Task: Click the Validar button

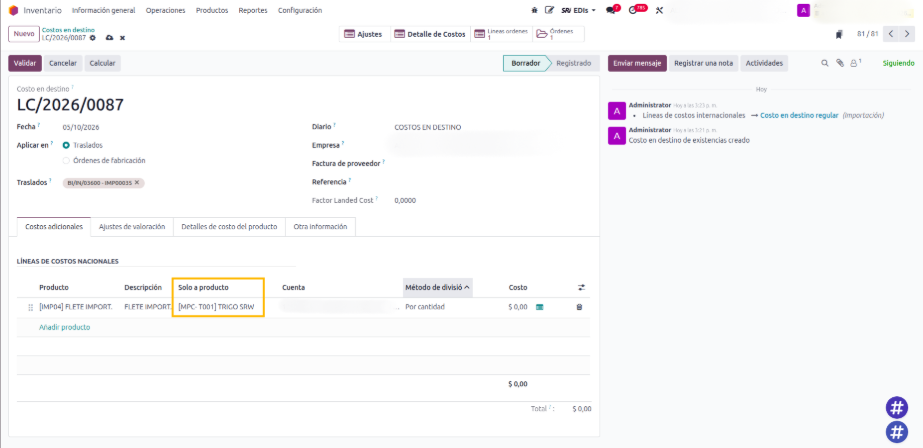Action: tap(25, 63)
